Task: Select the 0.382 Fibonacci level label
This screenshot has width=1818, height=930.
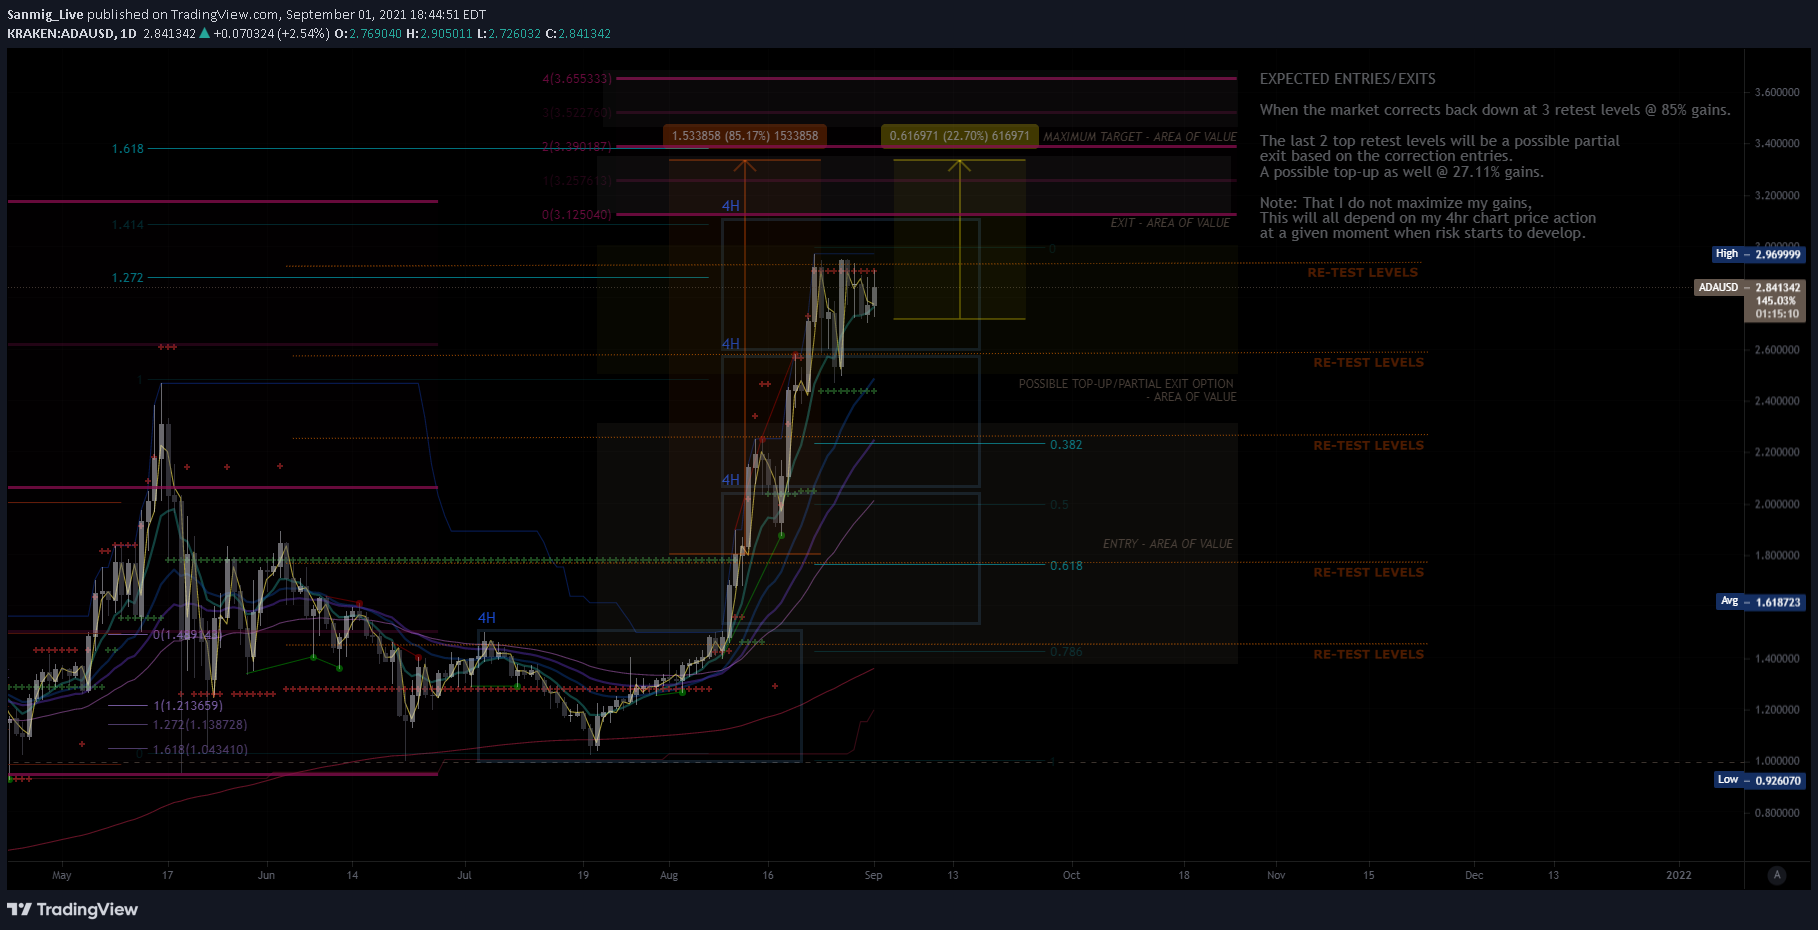Action: 1066,445
